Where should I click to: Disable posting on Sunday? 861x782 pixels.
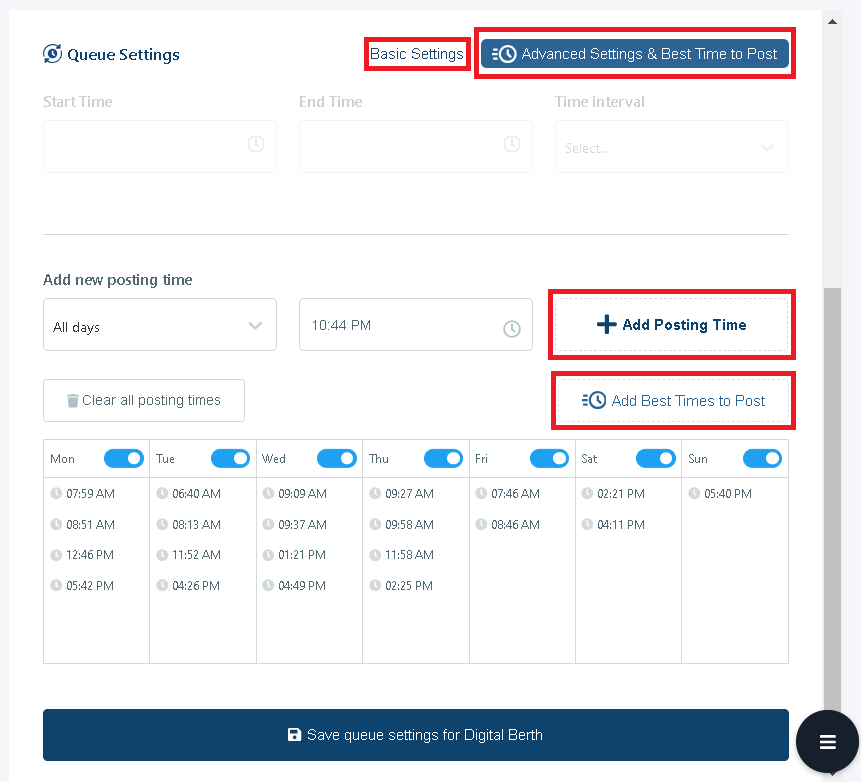coord(762,458)
